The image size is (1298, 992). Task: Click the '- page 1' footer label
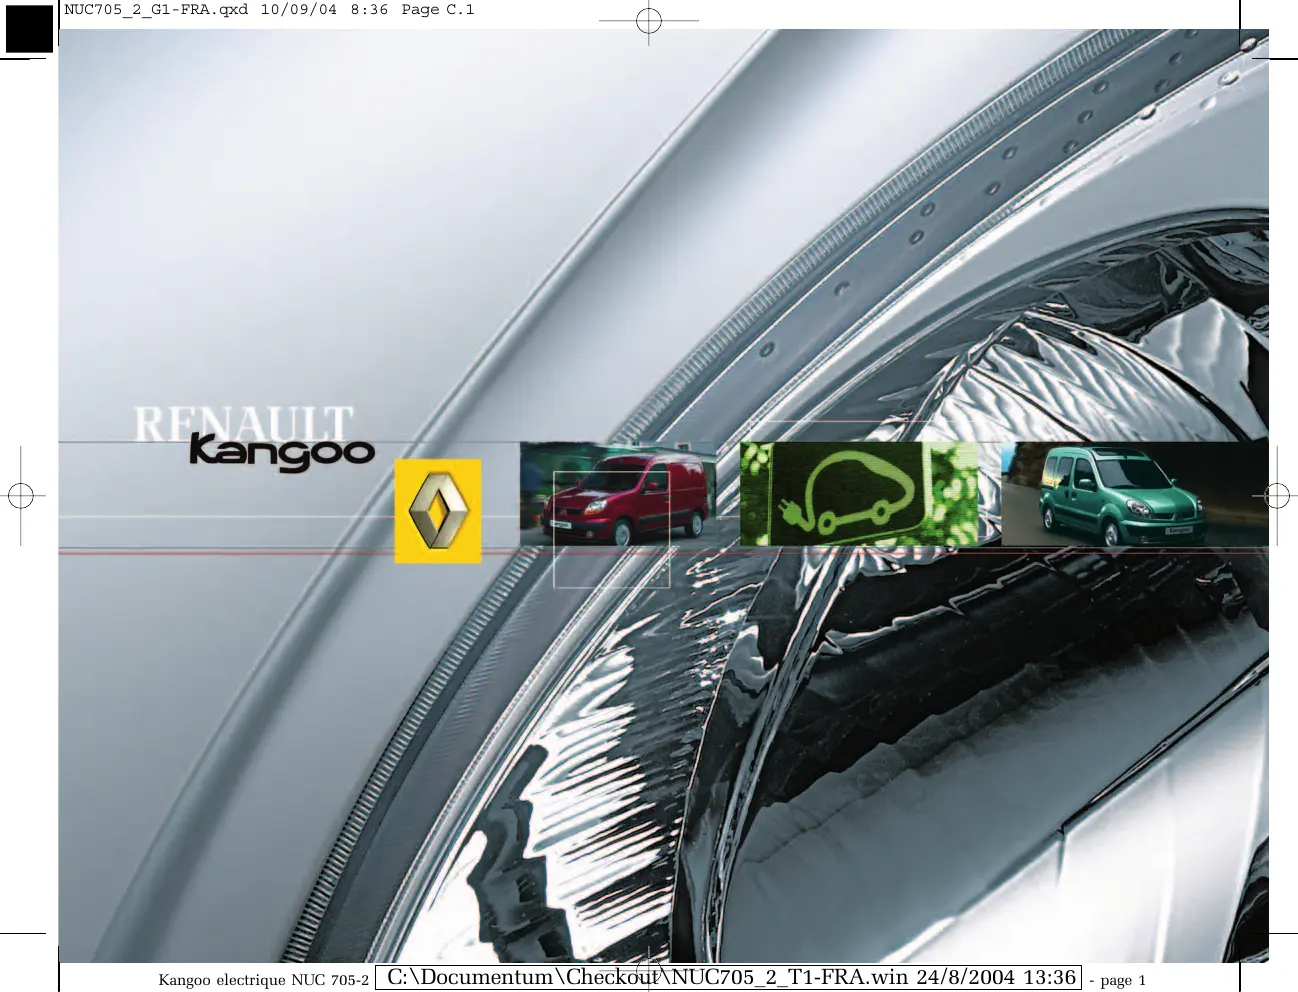[1117, 980]
